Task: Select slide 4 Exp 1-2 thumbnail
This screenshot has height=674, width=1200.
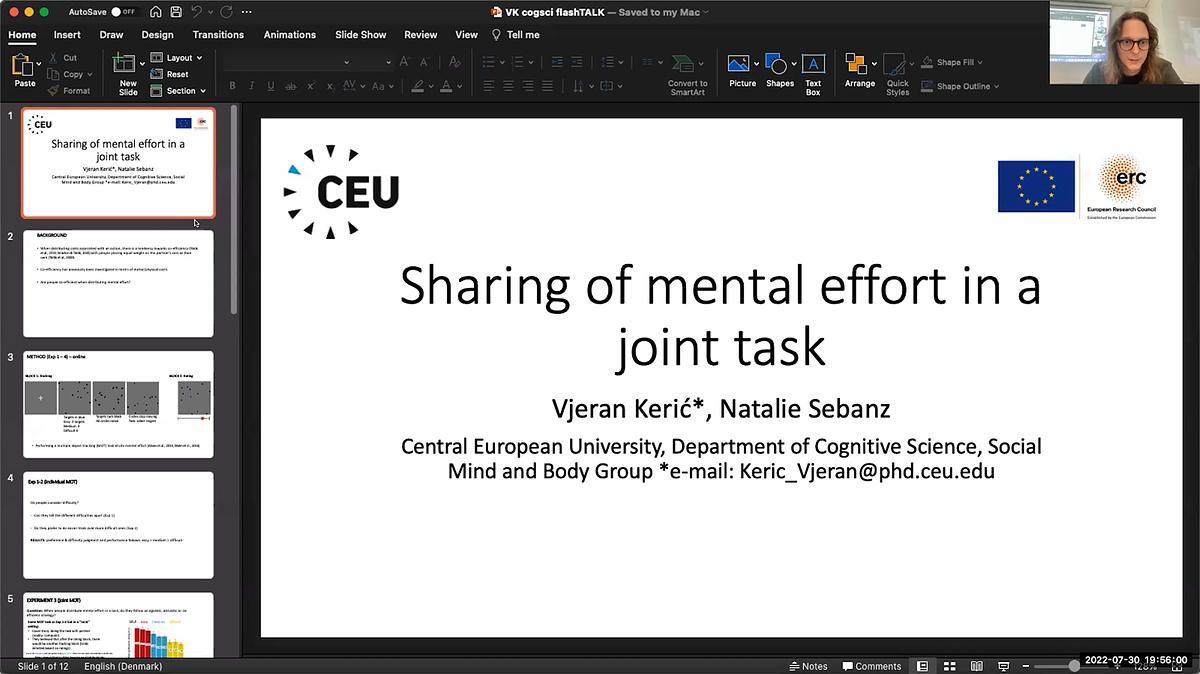Action: [x=118, y=525]
